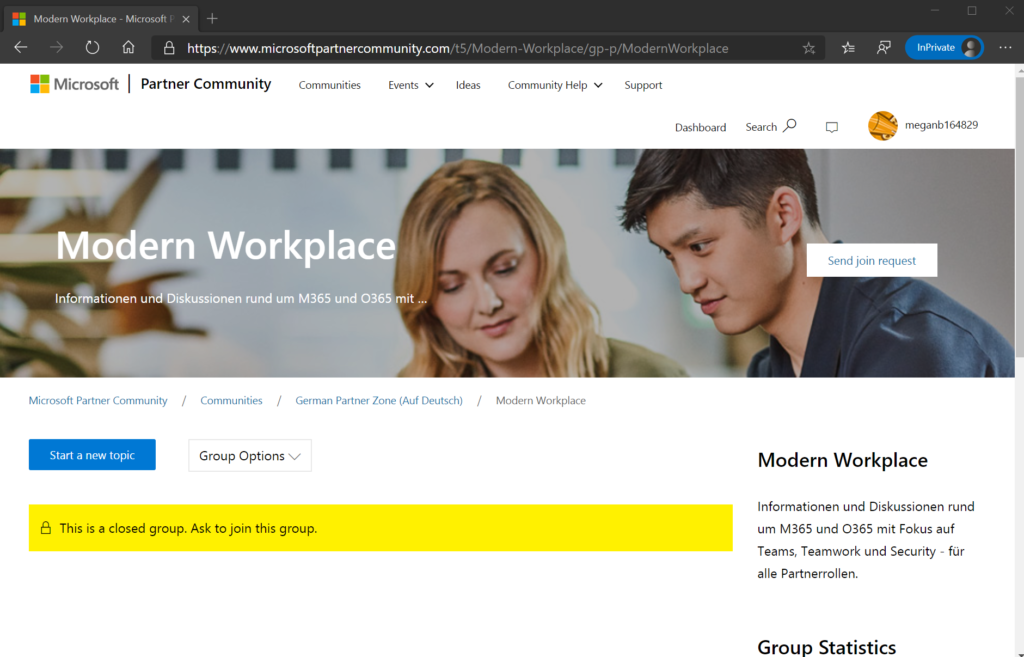The width and height of the screenshot is (1024, 657).
Task: Click the Modern Workplace banner heading
Action: (226, 246)
